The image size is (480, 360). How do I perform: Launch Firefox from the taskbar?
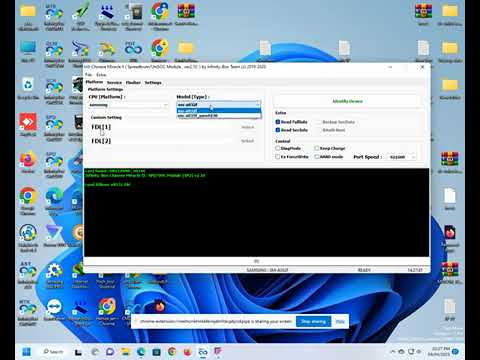[188, 352]
